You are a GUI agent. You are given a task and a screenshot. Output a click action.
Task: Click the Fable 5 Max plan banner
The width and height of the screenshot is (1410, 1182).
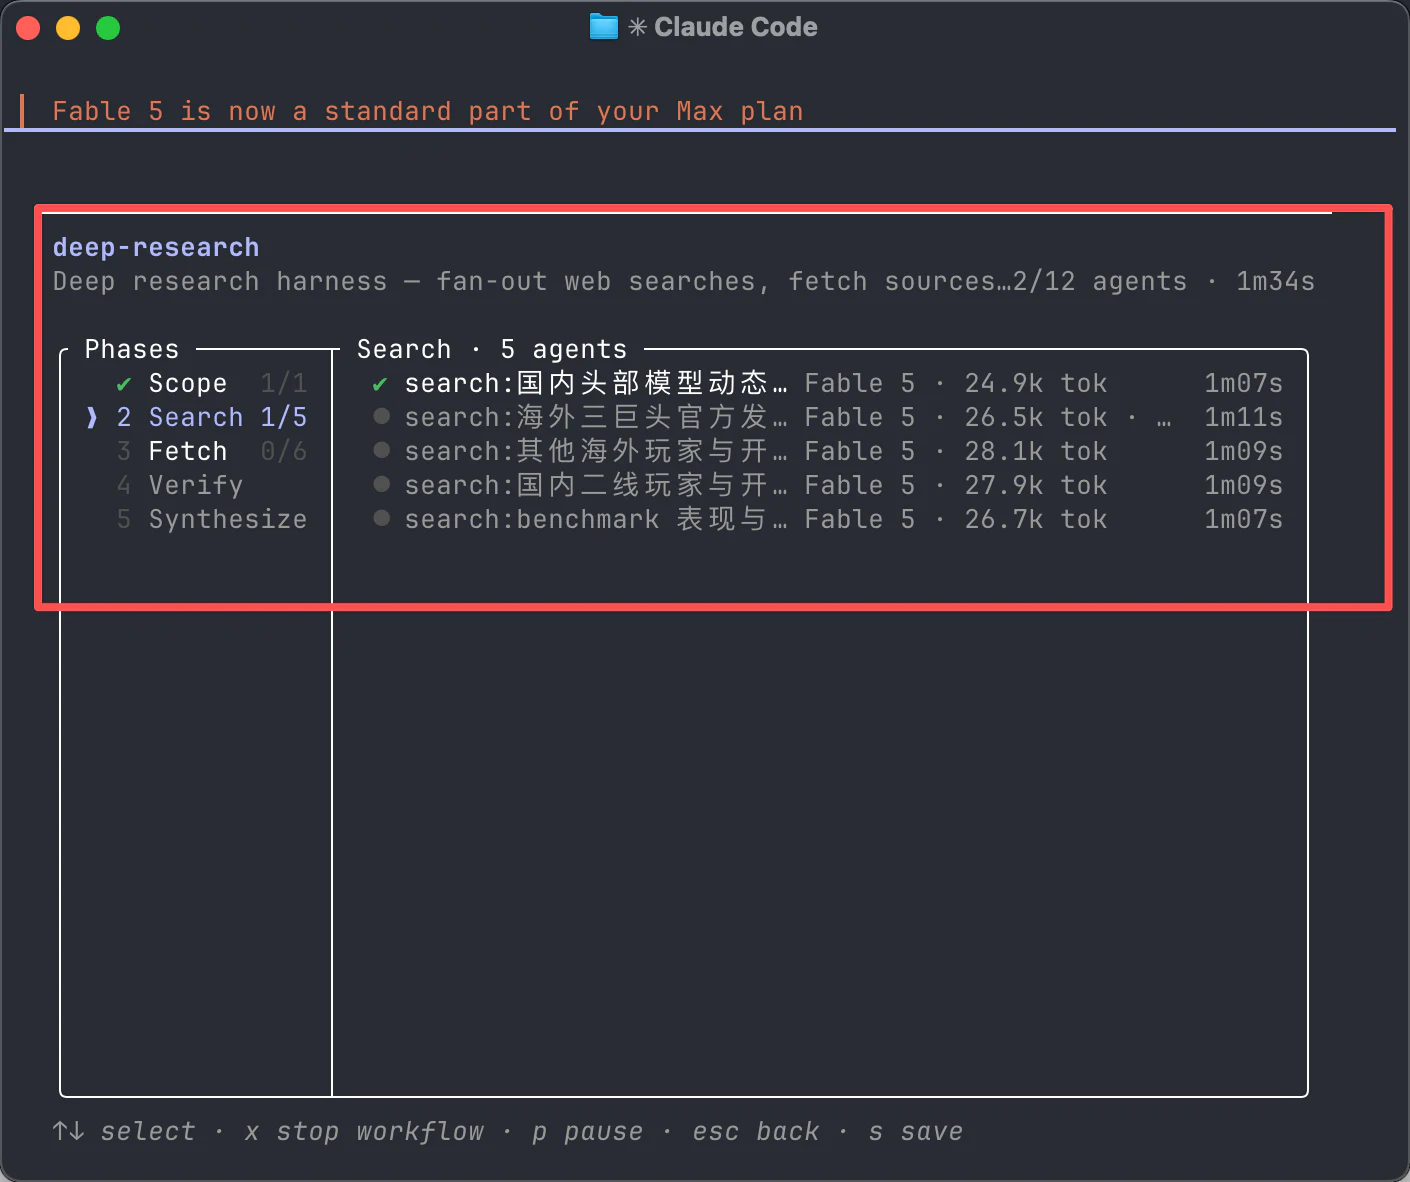(x=428, y=111)
